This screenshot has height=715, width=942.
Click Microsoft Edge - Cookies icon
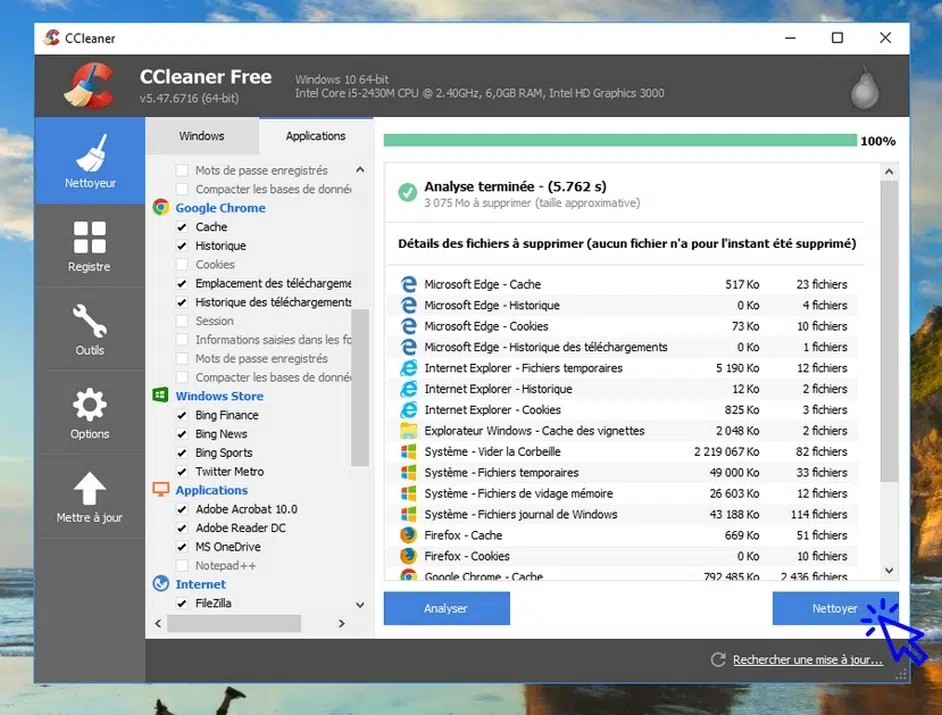409,326
